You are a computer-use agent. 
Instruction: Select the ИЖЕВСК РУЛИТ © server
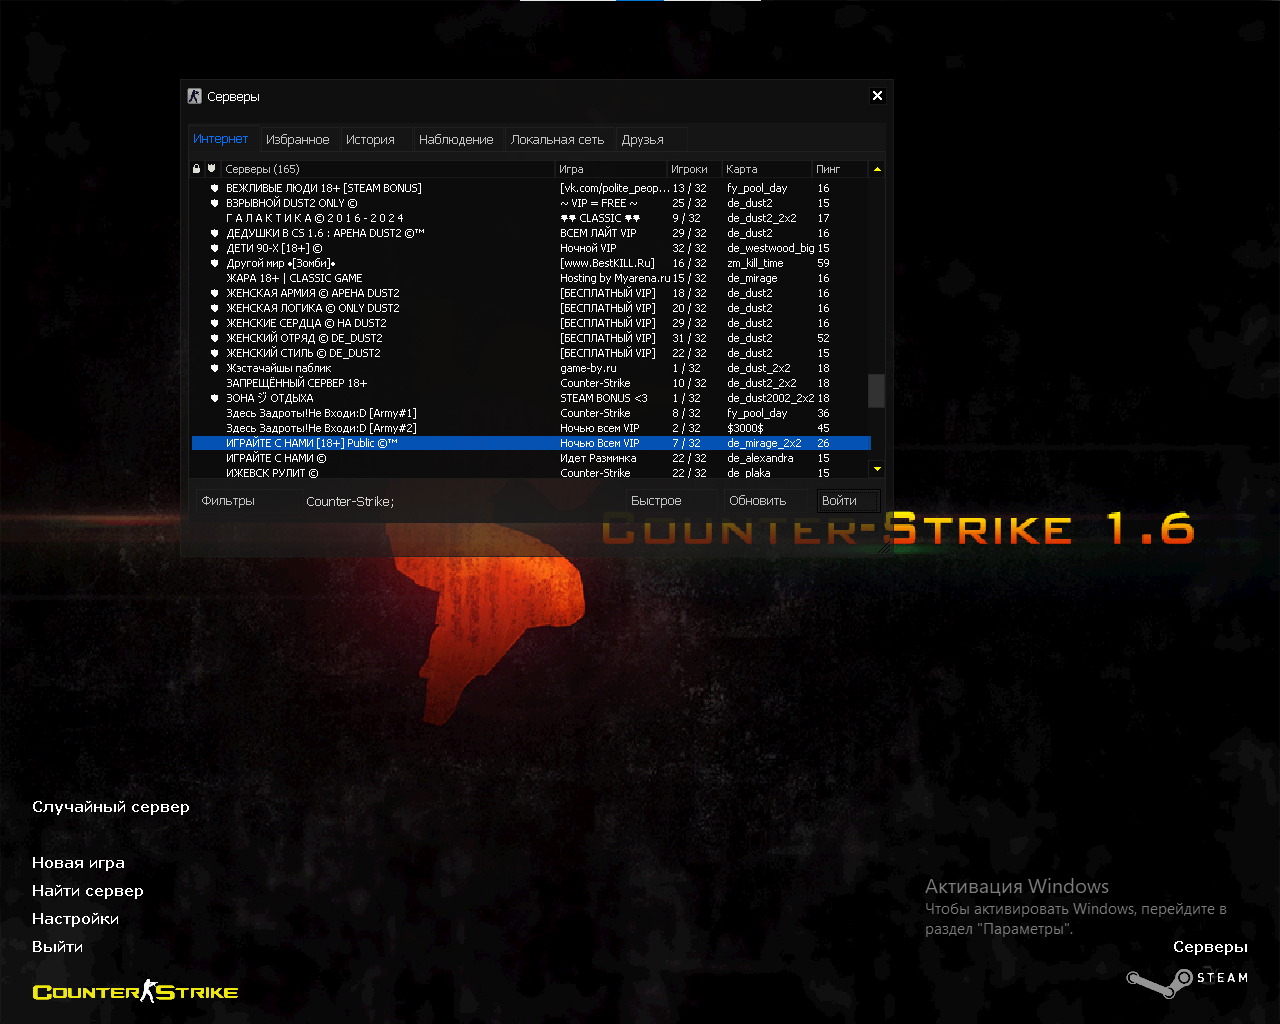pos(531,473)
